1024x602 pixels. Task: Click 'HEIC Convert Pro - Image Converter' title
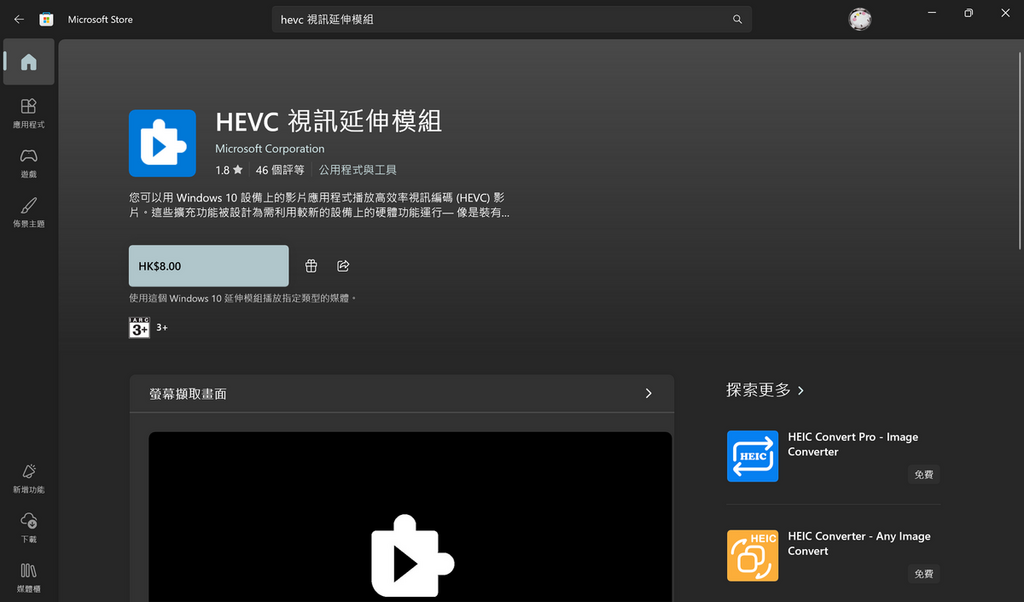(x=853, y=444)
